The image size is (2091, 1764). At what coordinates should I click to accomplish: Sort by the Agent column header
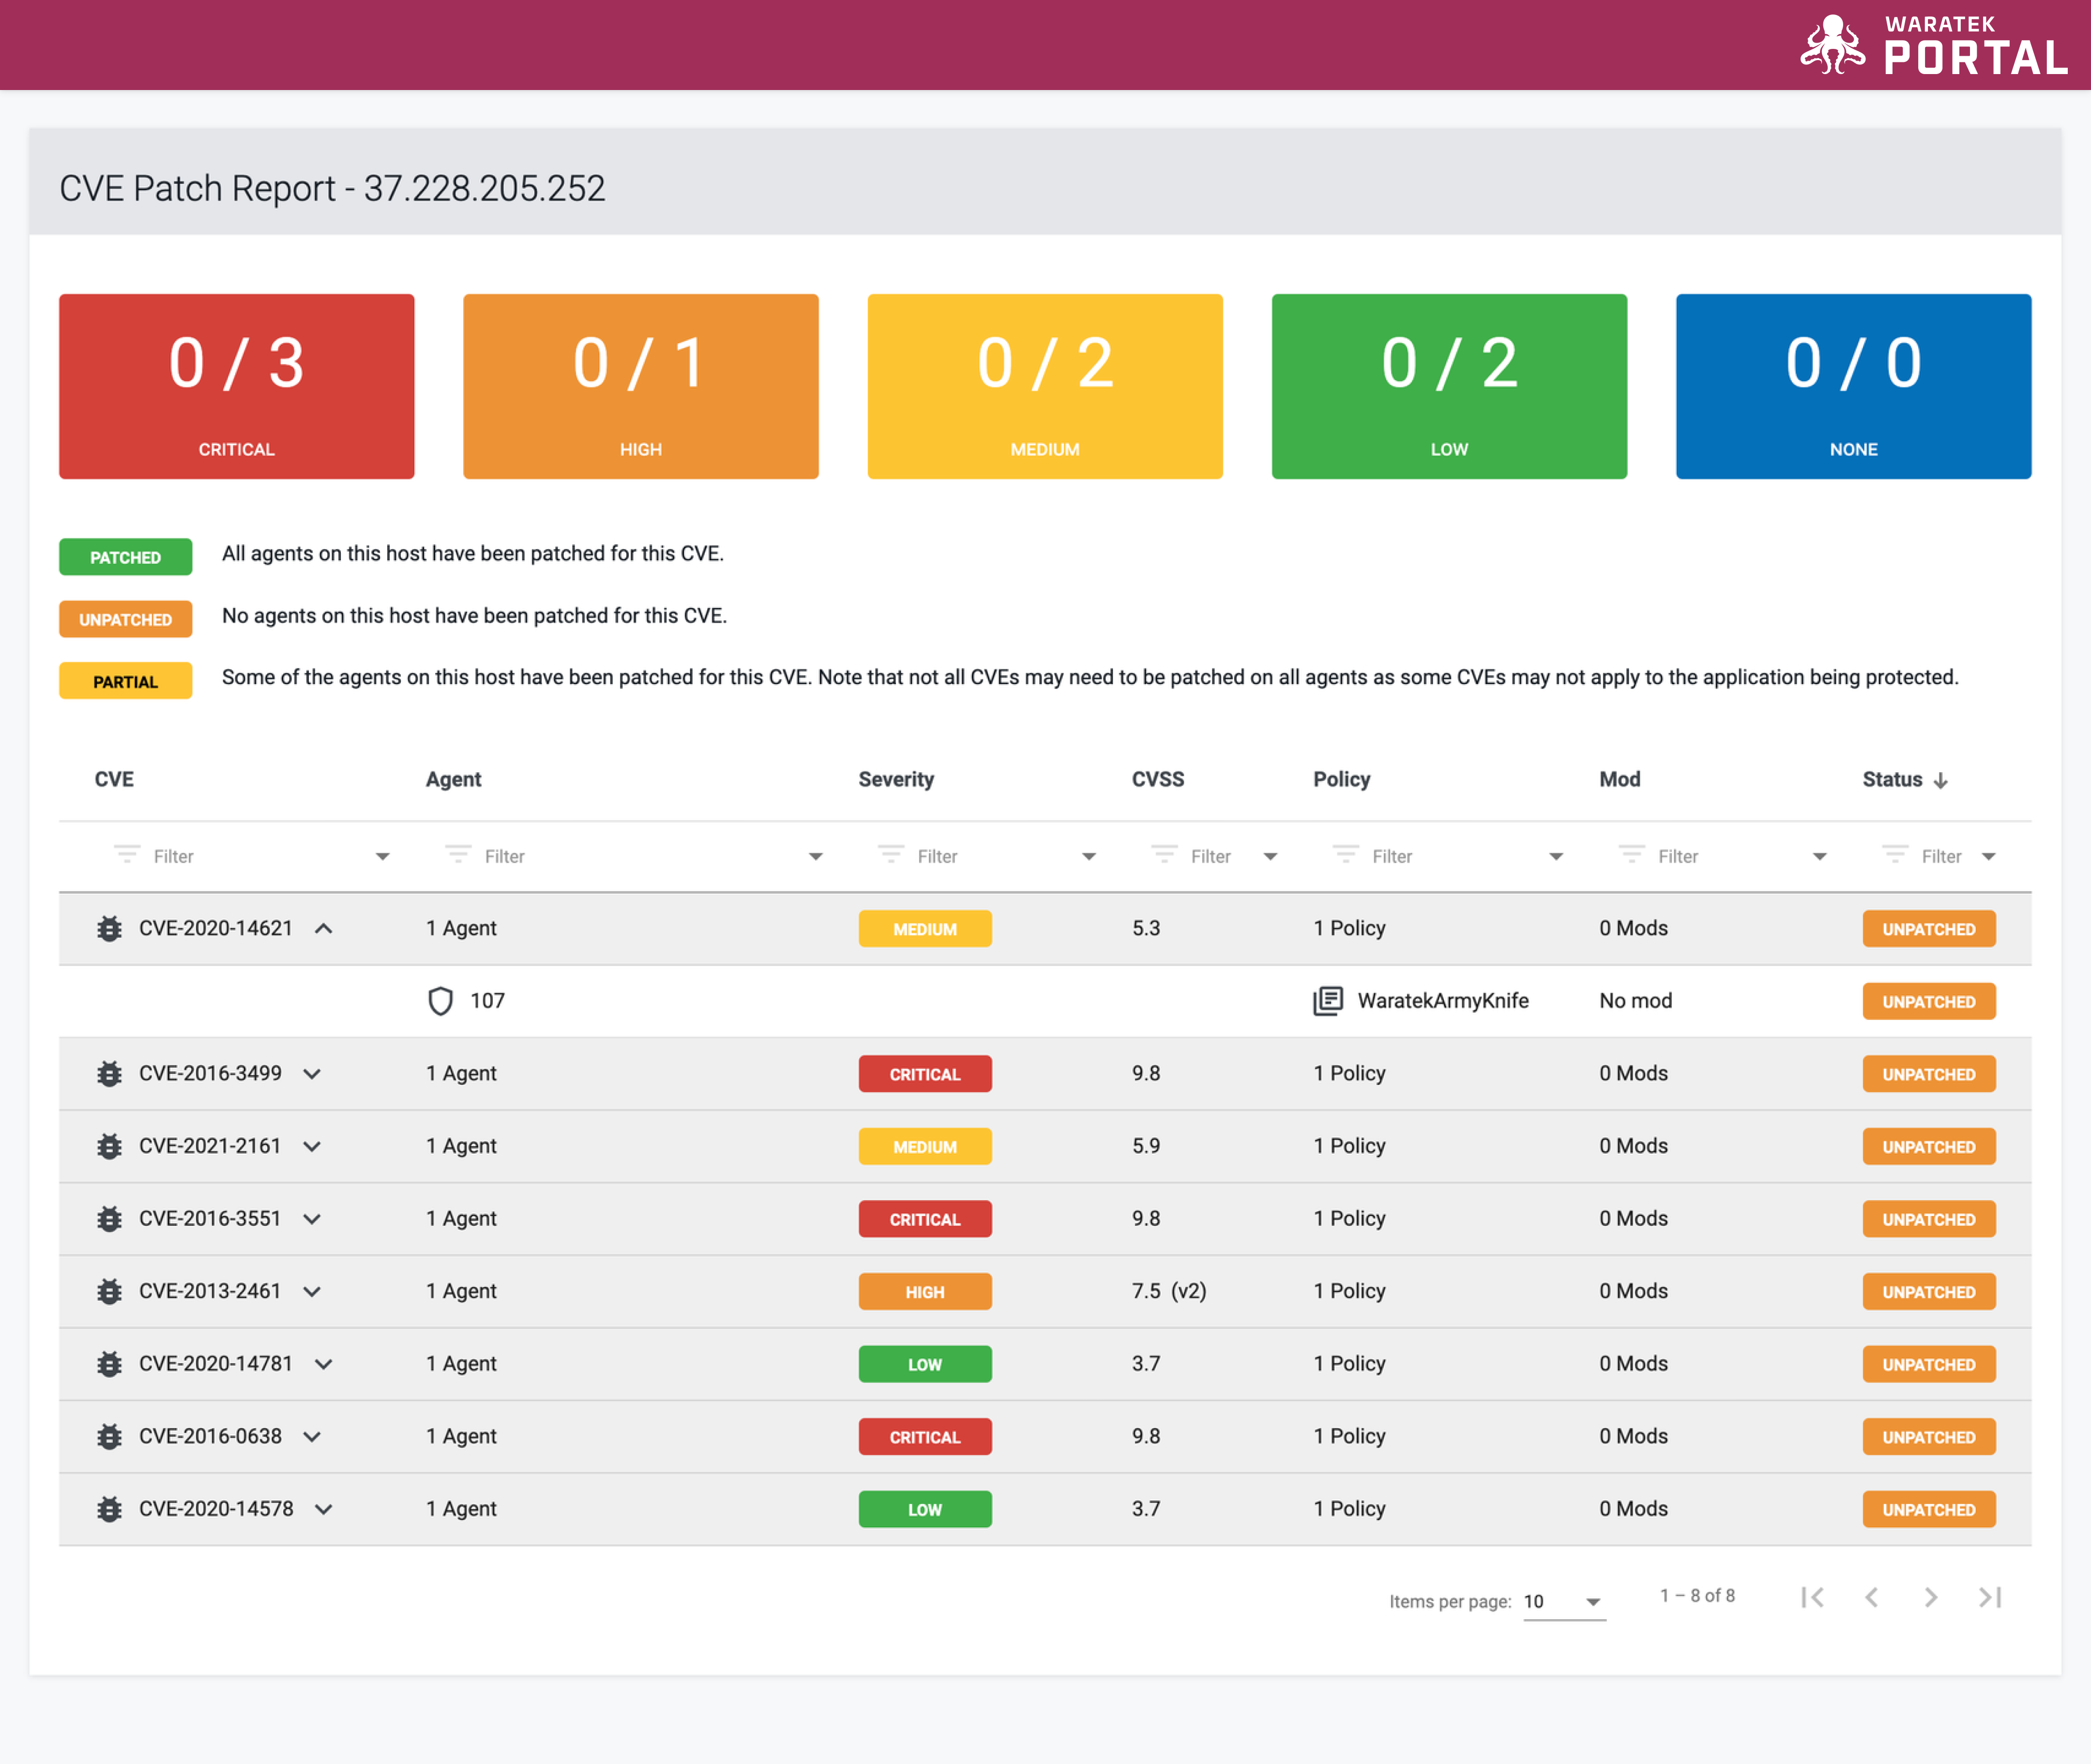click(x=453, y=779)
